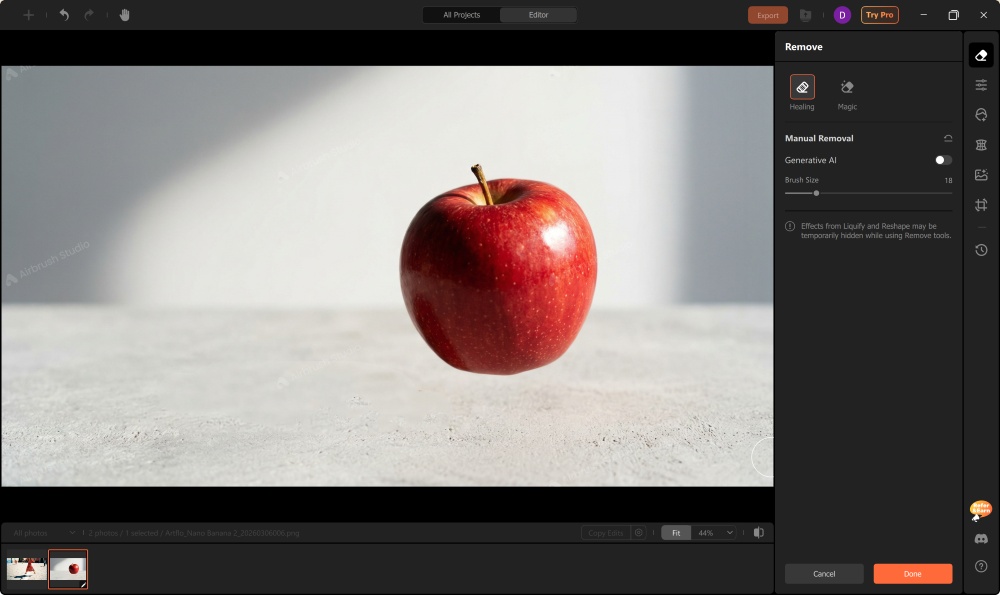Open the edit History panel
This screenshot has height=595, width=1000.
979,250
